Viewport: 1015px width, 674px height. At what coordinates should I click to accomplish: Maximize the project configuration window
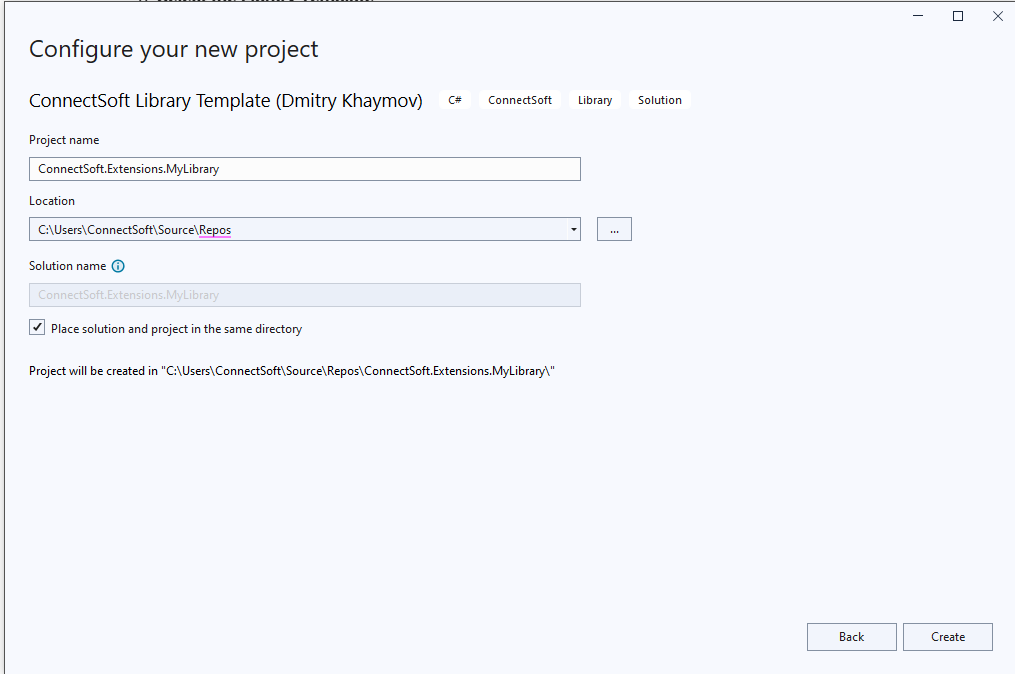click(x=957, y=16)
